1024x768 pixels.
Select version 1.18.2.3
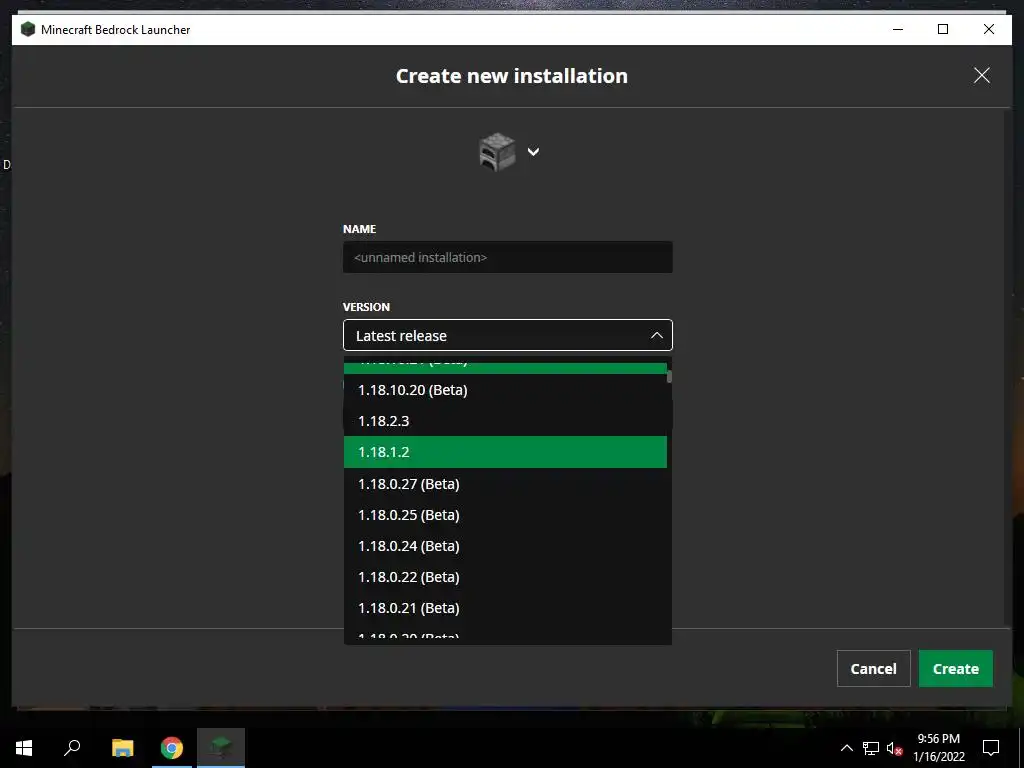tap(505, 421)
